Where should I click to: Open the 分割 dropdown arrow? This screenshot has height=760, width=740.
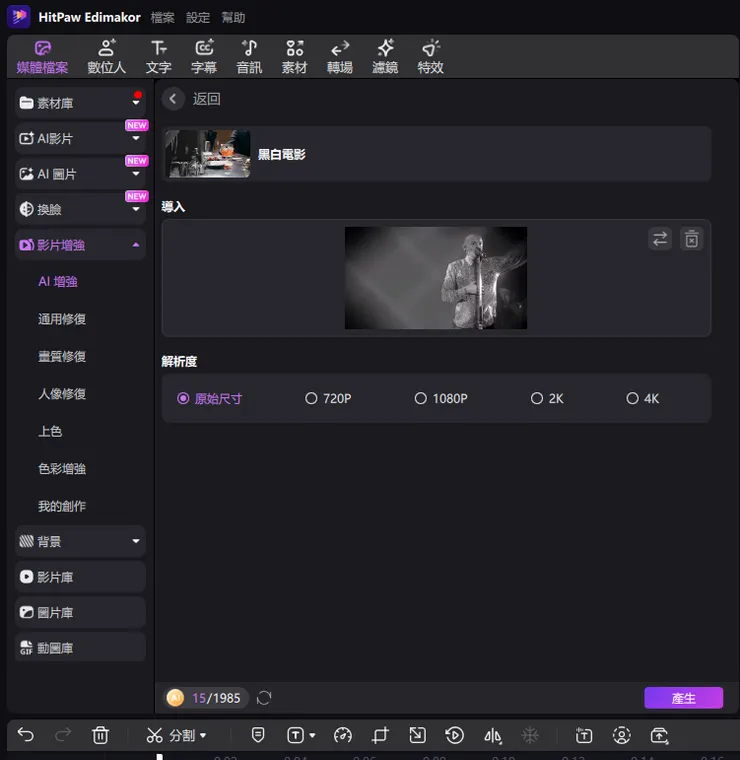coord(203,735)
